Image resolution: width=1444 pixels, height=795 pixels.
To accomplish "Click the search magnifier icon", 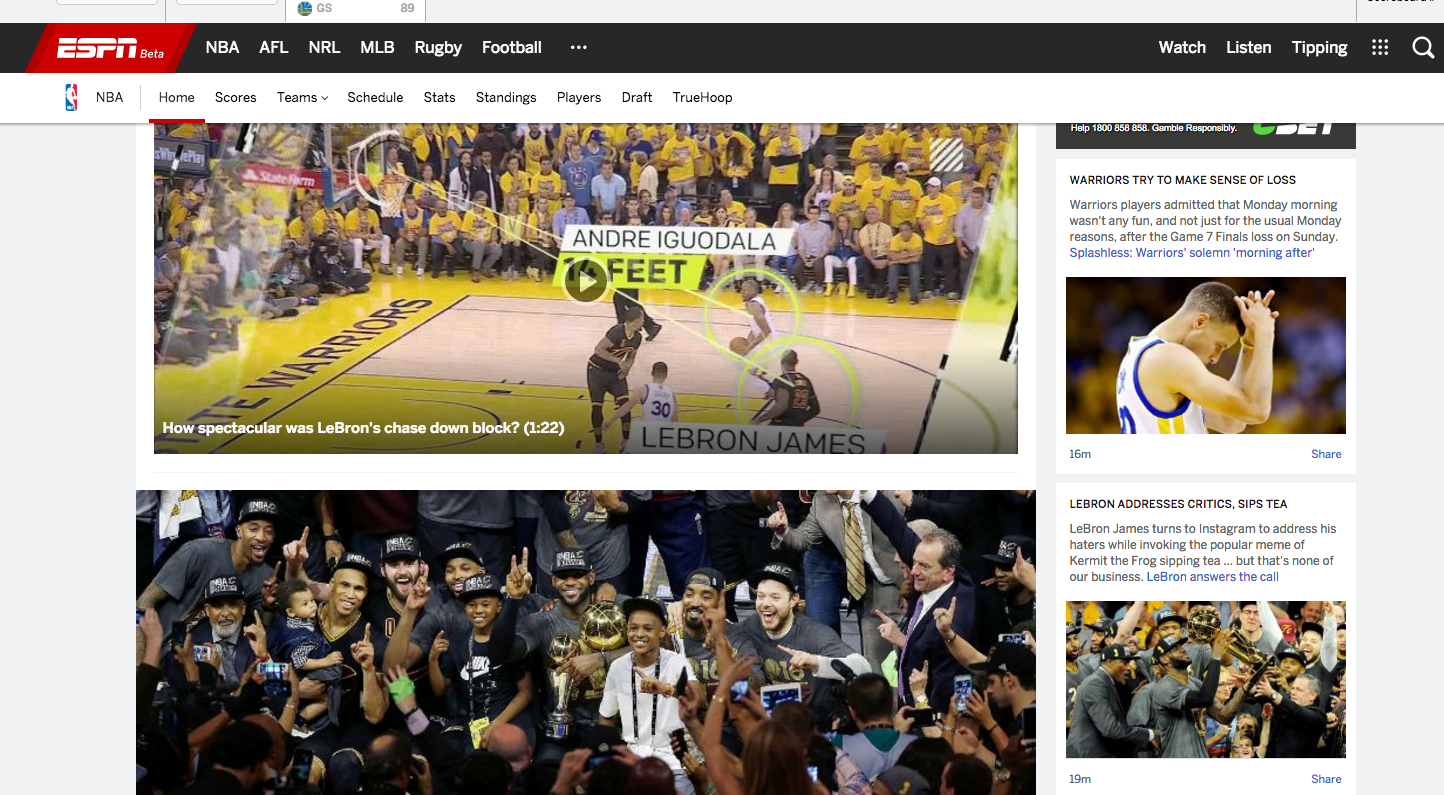I will click(x=1423, y=47).
